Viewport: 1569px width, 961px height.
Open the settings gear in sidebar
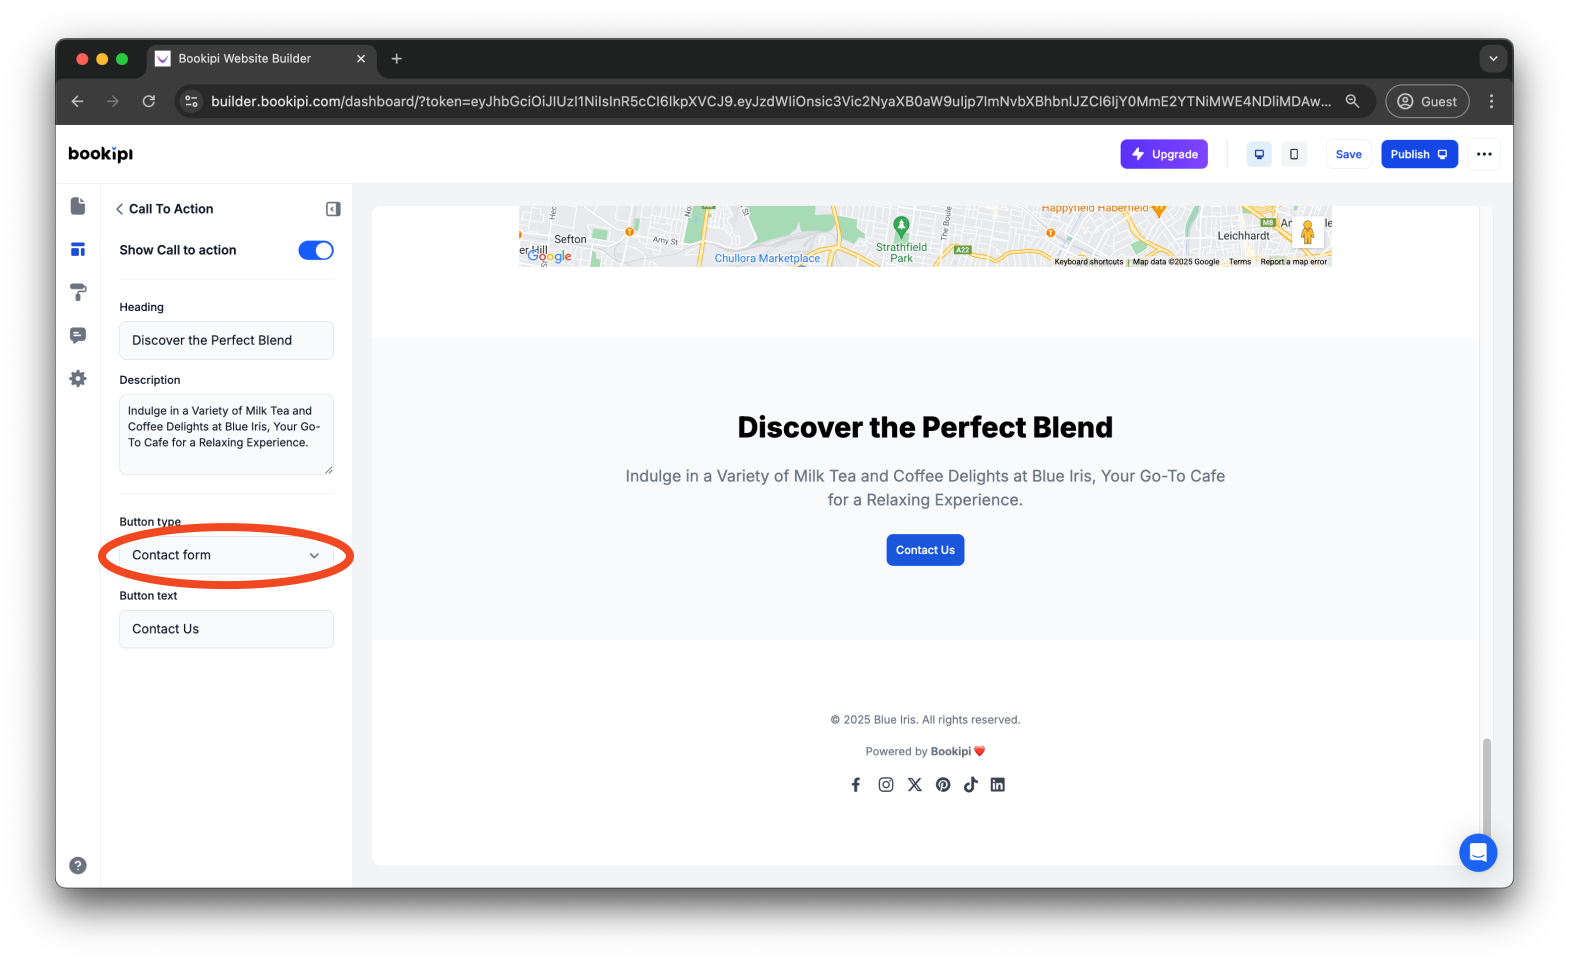pyautogui.click(x=78, y=379)
